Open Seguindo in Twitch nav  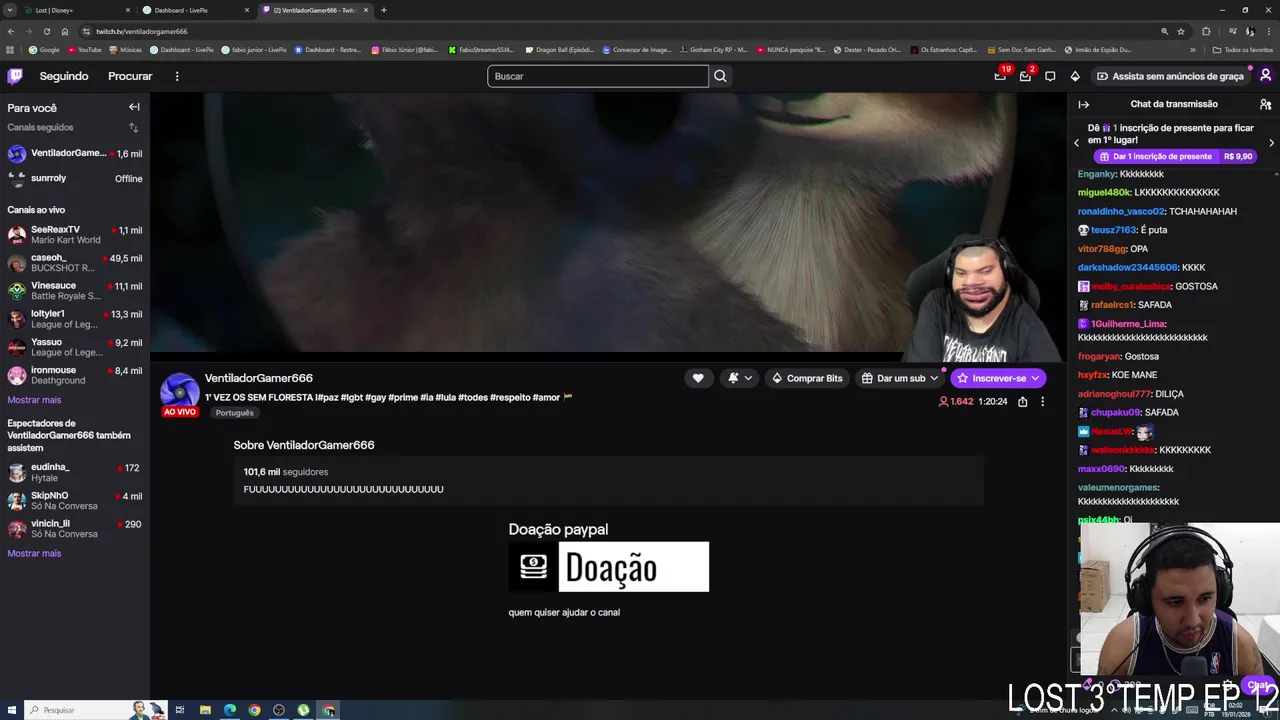[64, 76]
